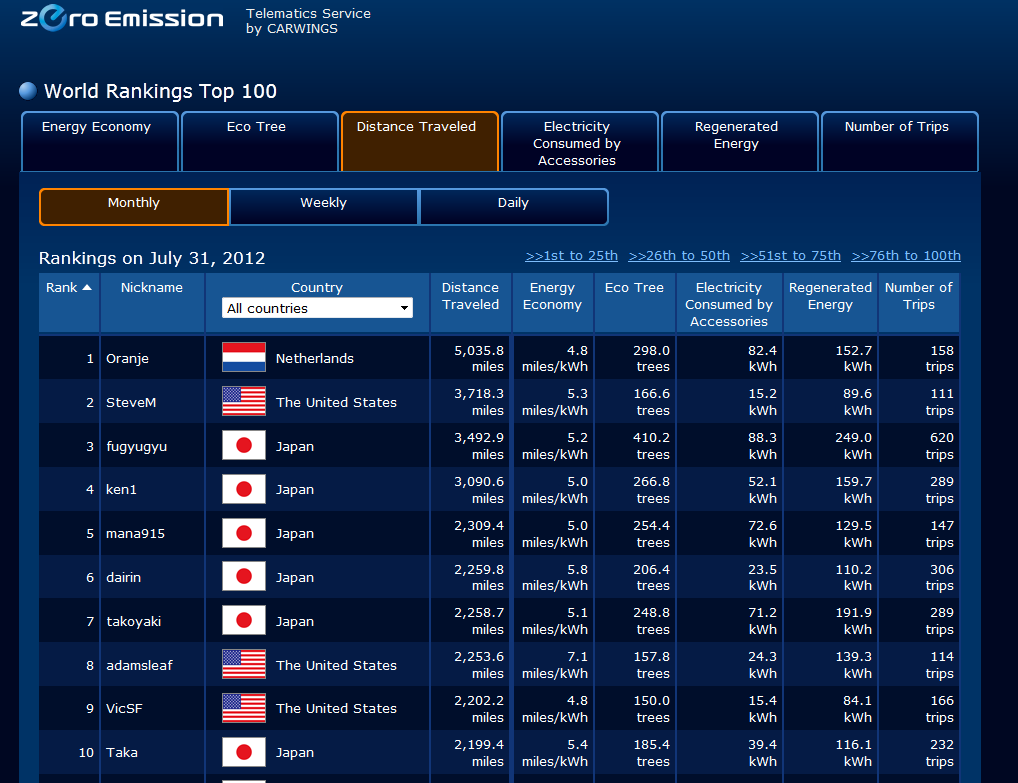This screenshot has width=1018, height=783.
Task: Click the Rank sort arrow in header
Action: pyautogui.click(x=87, y=287)
